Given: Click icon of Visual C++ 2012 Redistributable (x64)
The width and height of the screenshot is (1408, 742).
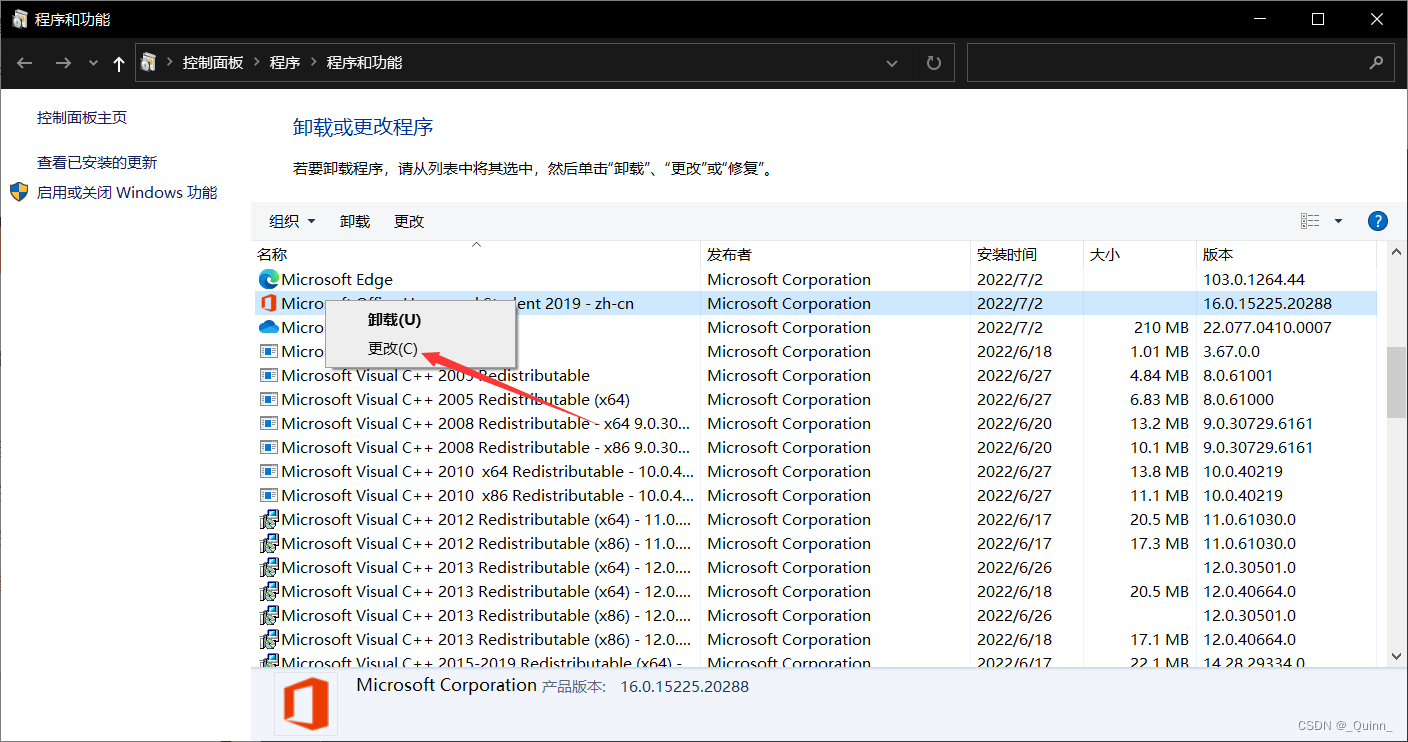Looking at the screenshot, I should (268, 519).
